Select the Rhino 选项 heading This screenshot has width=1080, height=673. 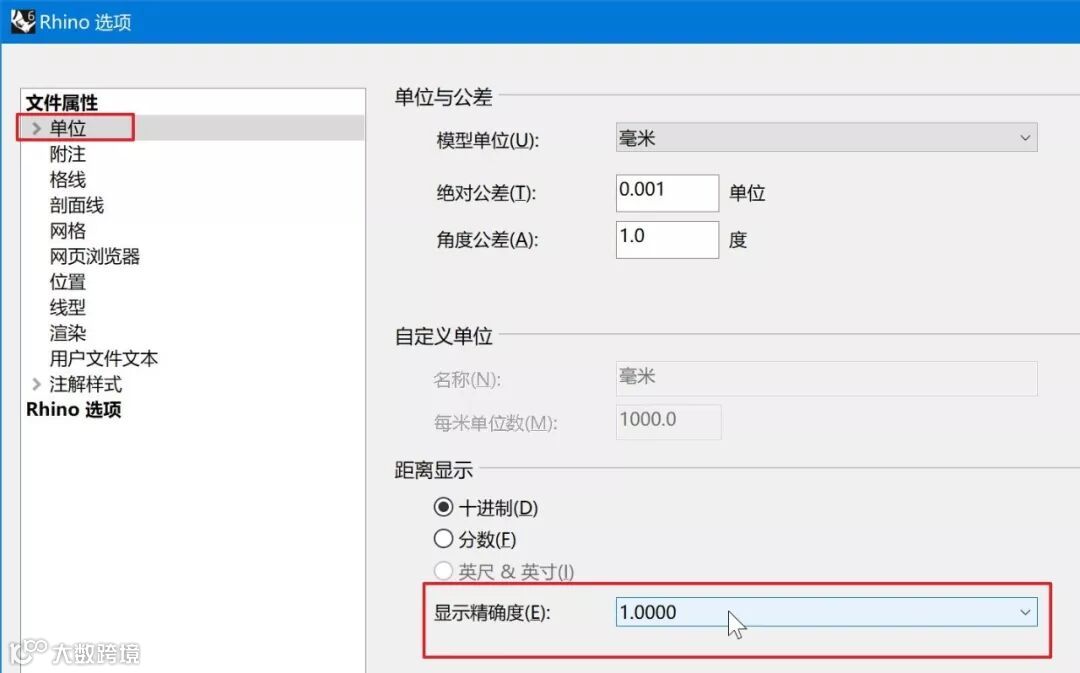click(74, 409)
